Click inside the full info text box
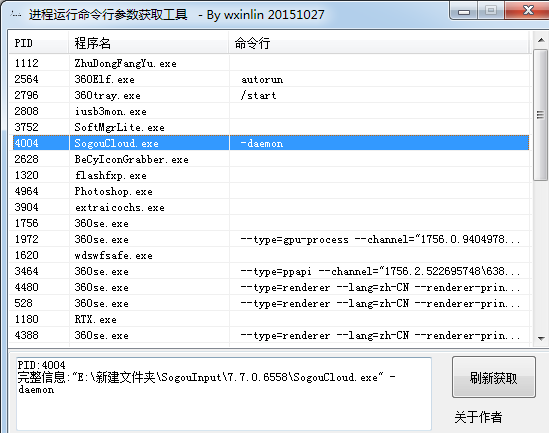 tap(224, 394)
